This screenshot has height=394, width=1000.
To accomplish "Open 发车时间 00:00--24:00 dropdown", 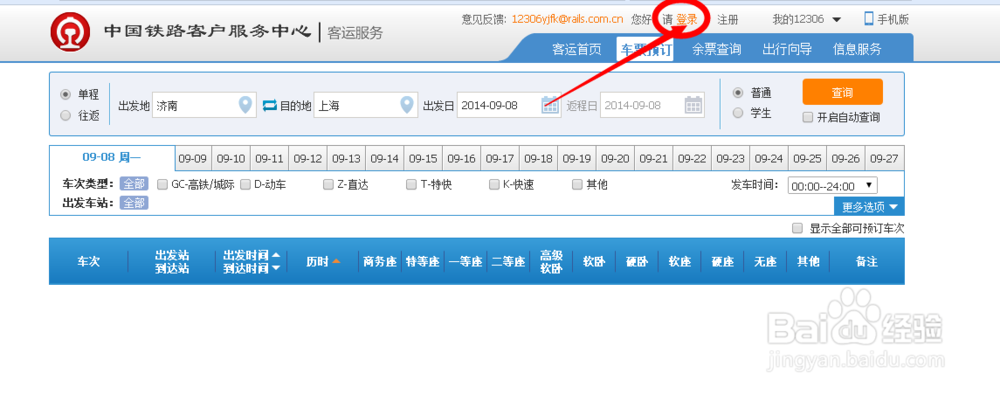I will 833,186.
